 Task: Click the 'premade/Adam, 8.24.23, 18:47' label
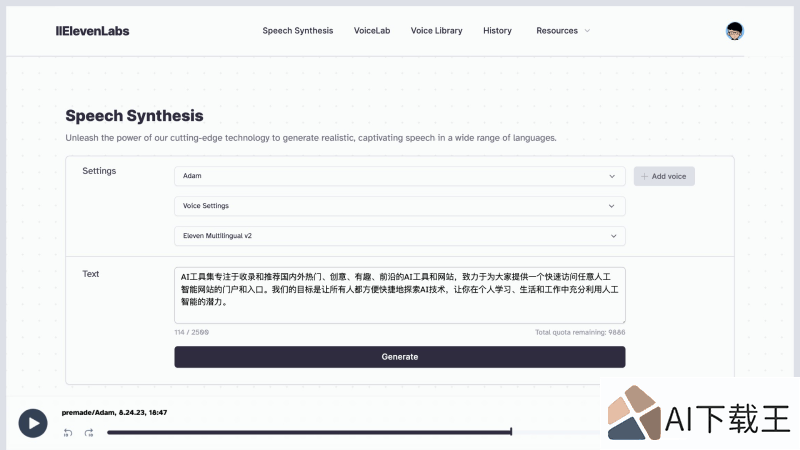tap(114, 412)
